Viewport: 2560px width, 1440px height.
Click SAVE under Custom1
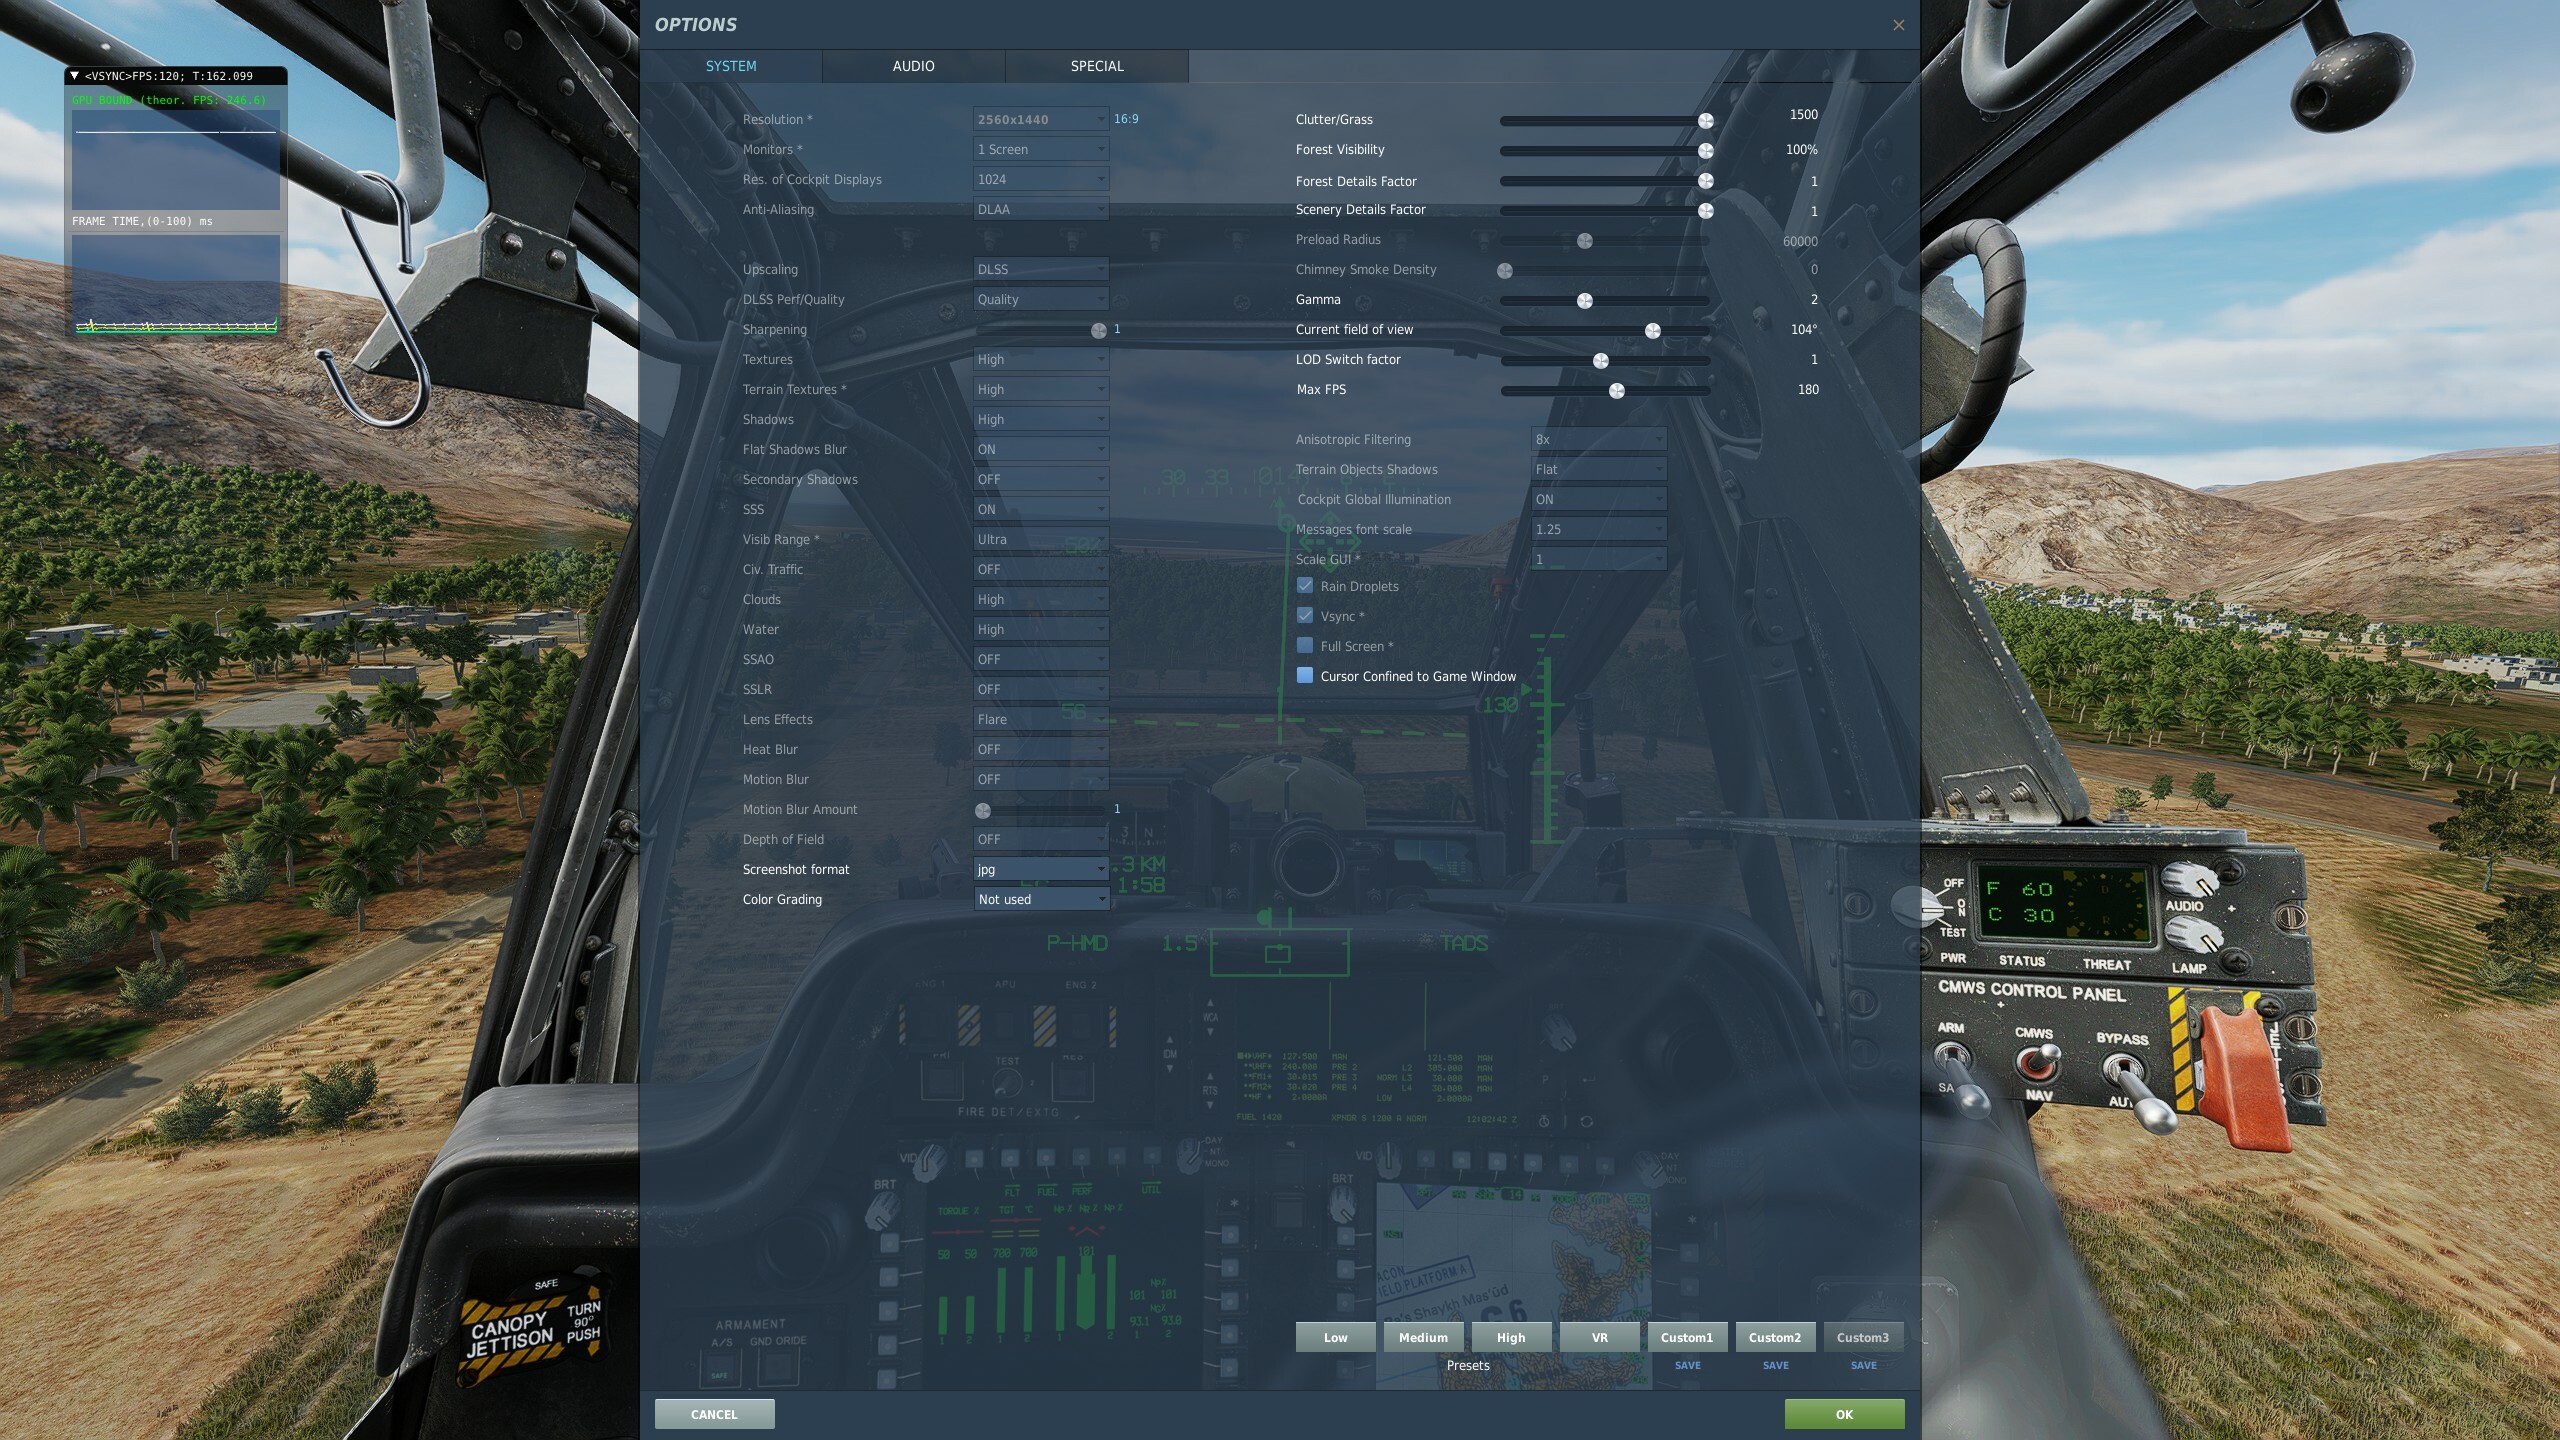(1688, 1366)
